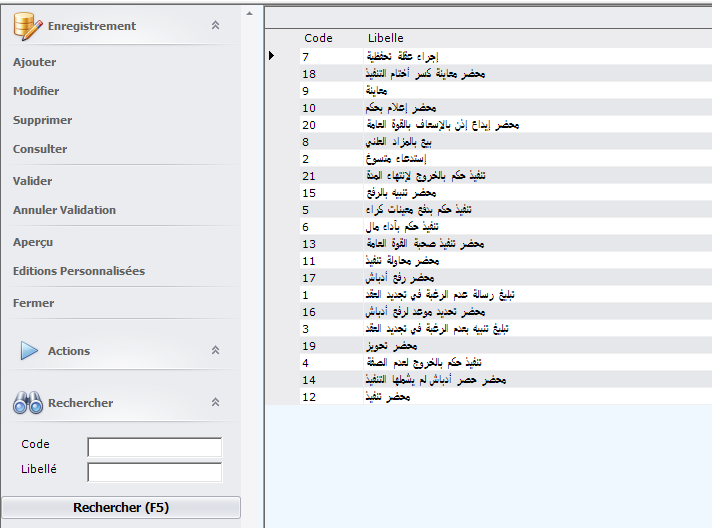Click the sidebar scroll up arrow
Image resolution: width=712 pixels, height=528 pixels.
click(x=249, y=14)
